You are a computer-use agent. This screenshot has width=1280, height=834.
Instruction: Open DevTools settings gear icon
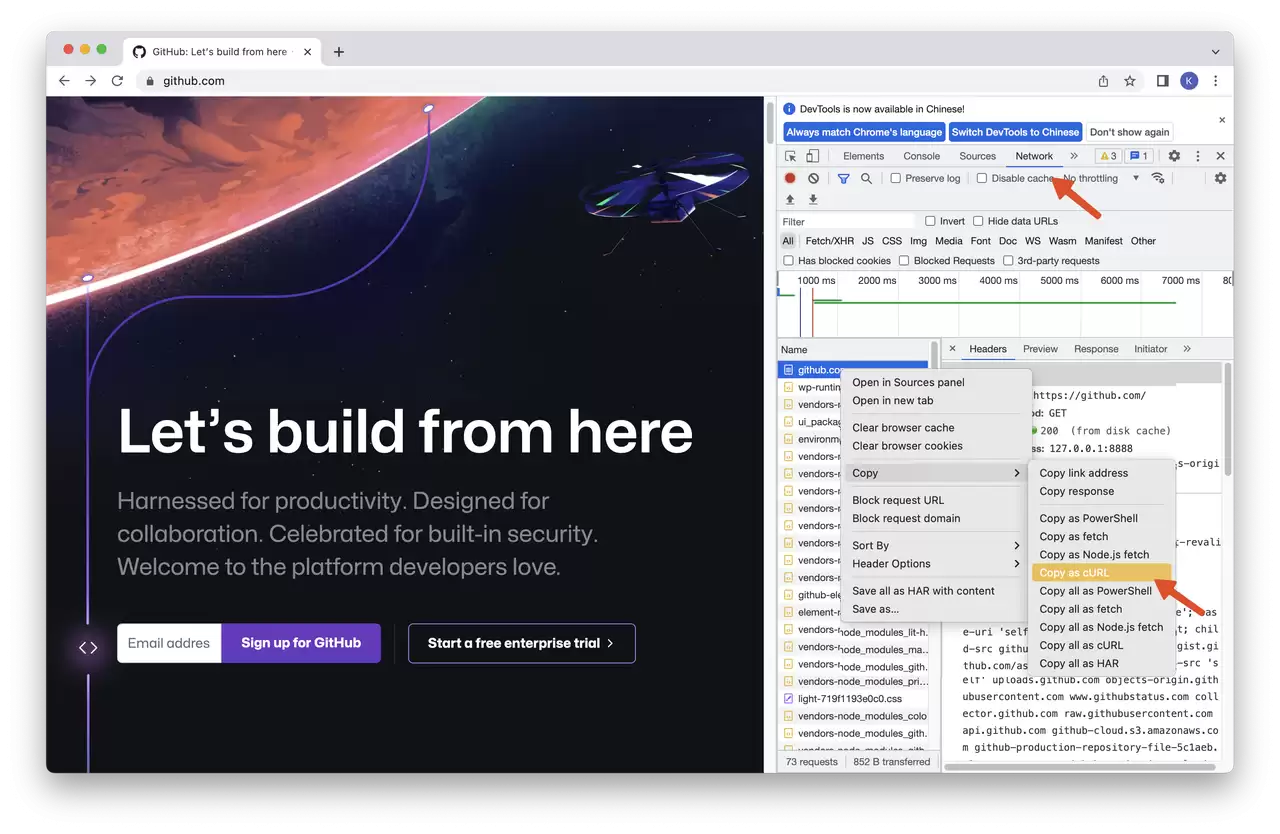point(1174,156)
